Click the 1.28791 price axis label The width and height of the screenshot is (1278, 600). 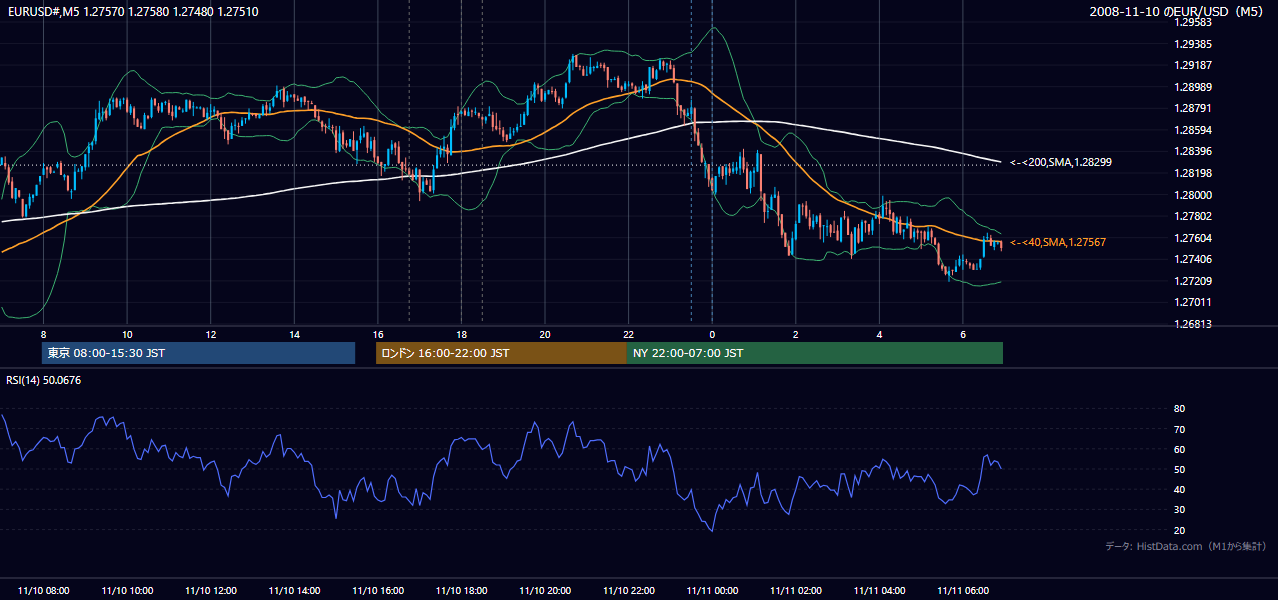[1193, 108]
